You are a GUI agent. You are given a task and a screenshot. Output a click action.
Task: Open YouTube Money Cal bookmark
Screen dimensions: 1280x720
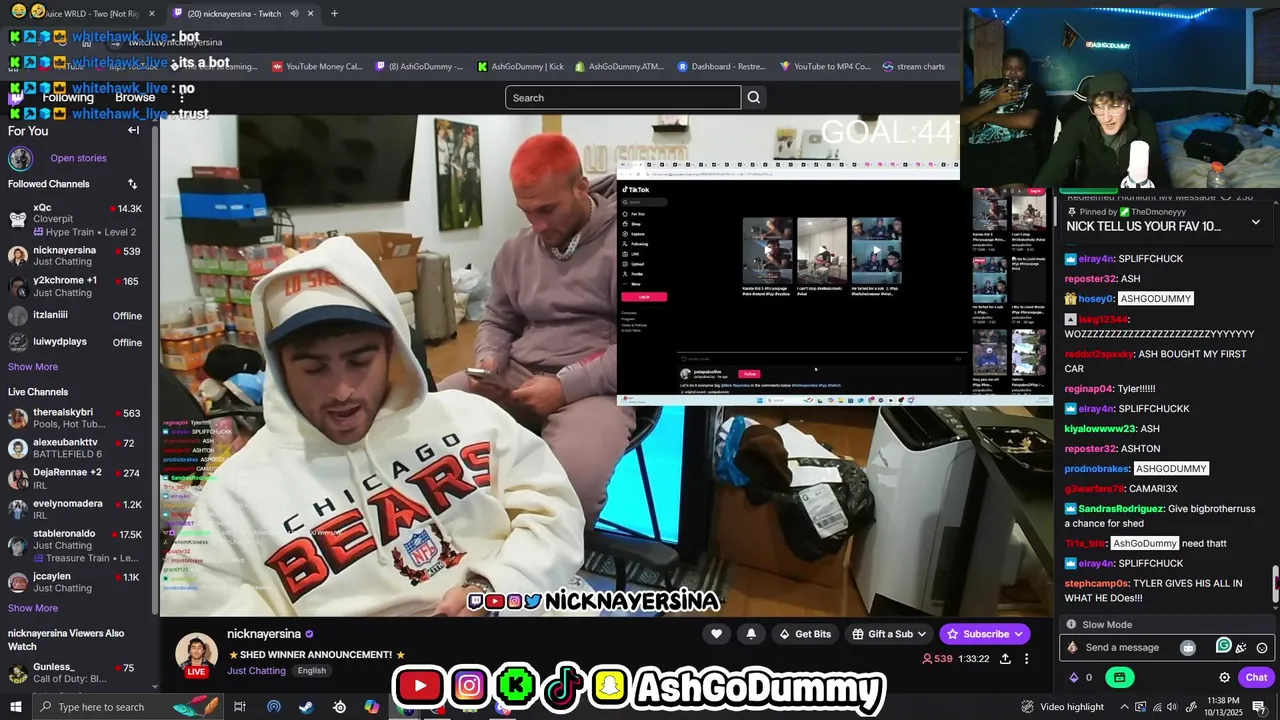coord(317,67)
